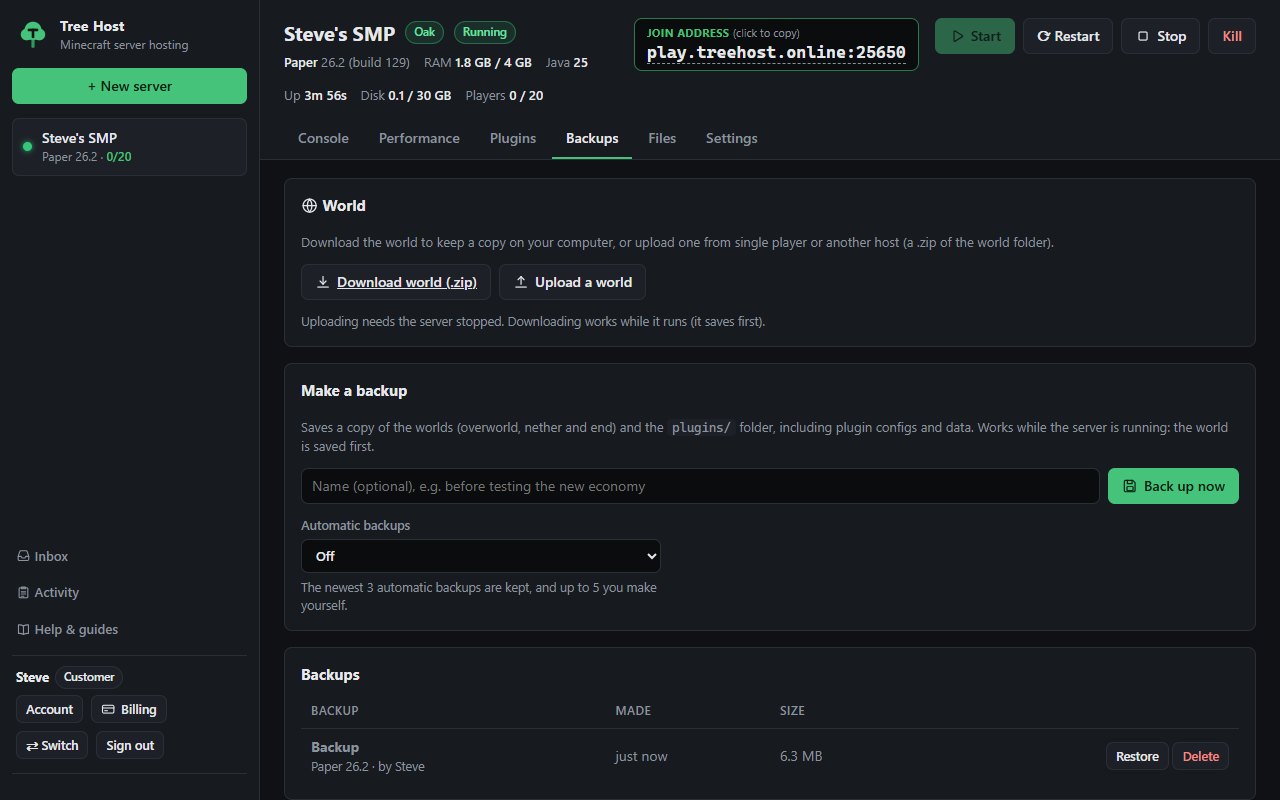Click the Inbox tray icon

23,556
